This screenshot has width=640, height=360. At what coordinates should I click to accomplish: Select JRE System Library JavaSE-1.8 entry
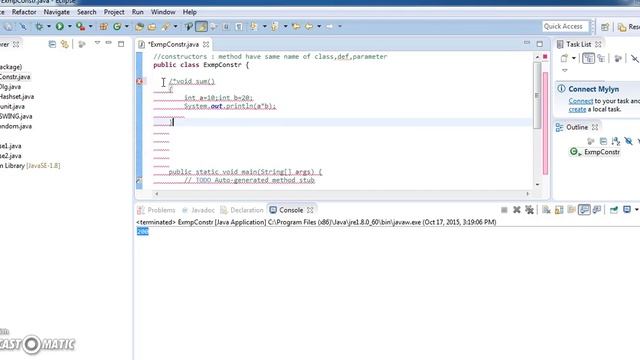pyautogui.click(x=30, y=166)
